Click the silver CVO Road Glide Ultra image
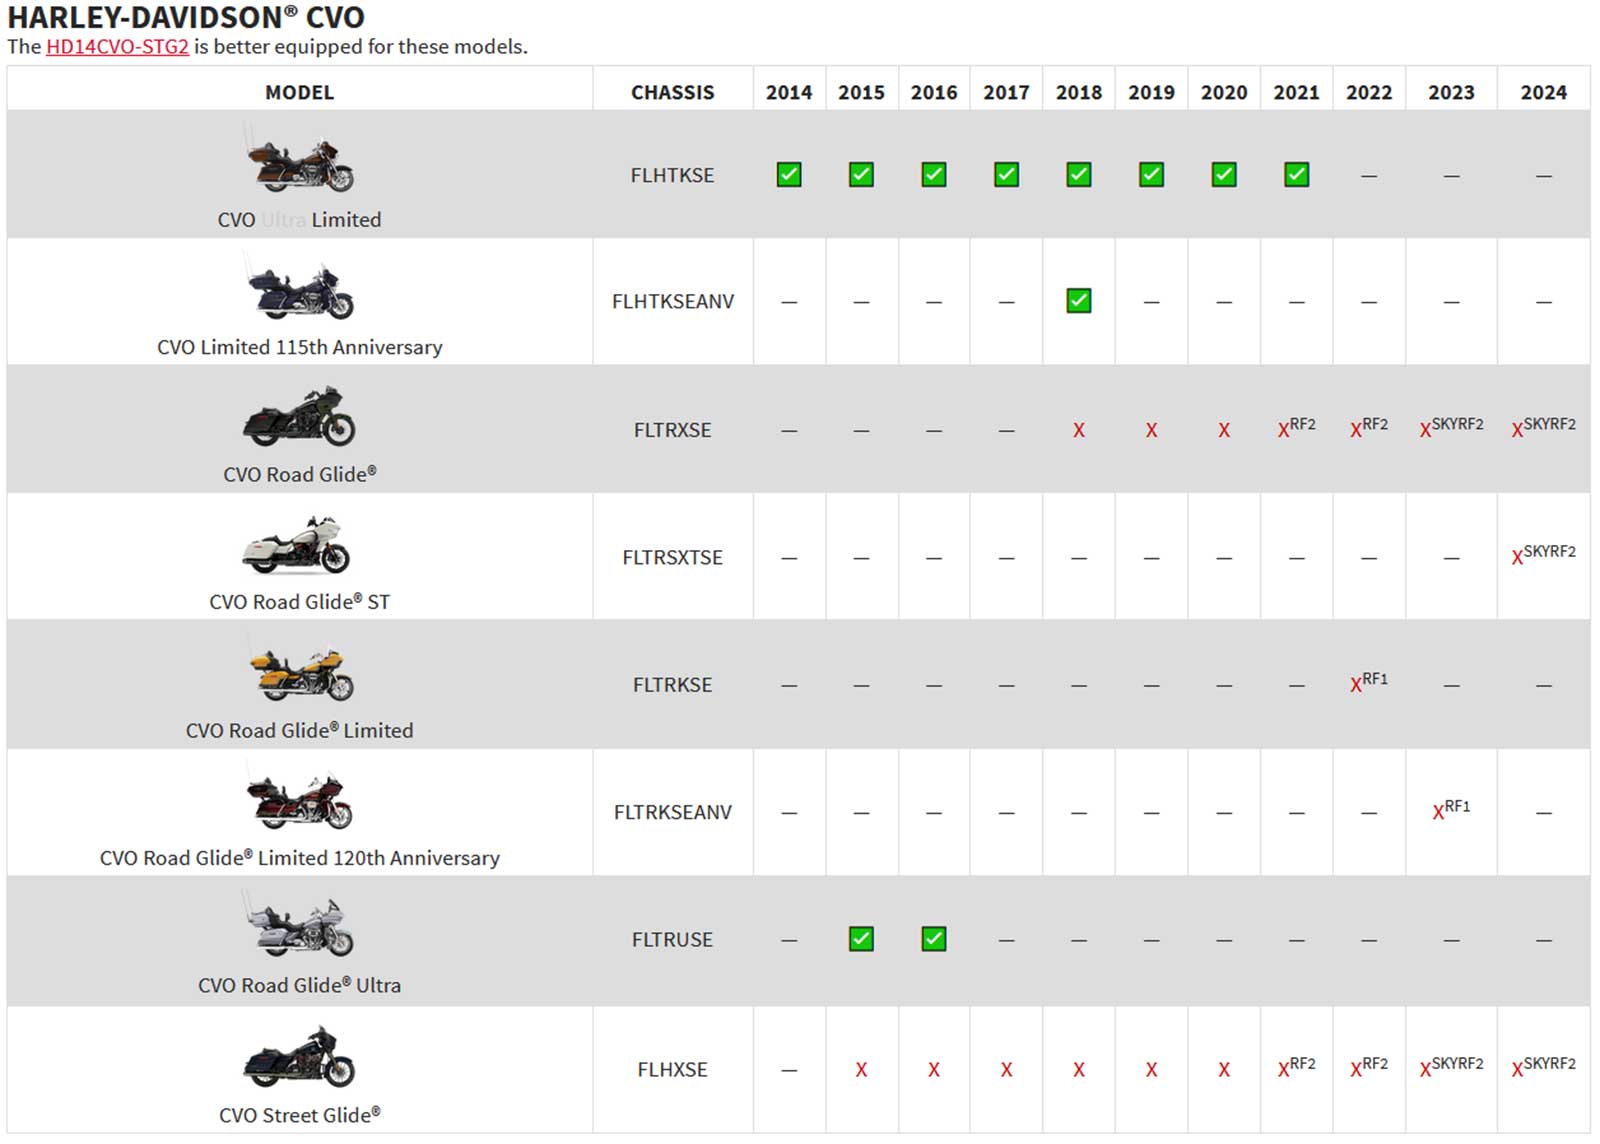 tap(300, 928)
